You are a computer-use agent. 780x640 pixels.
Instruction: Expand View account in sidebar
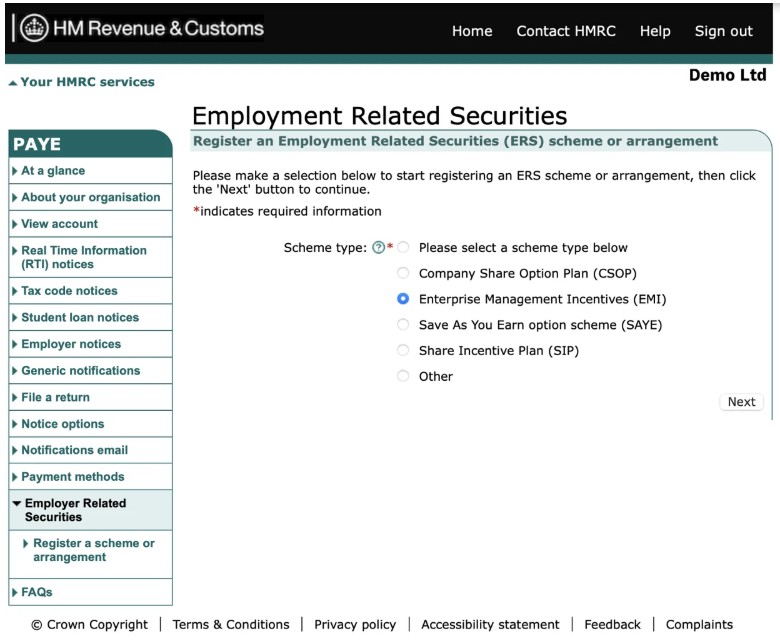click(x=91, y=224)
